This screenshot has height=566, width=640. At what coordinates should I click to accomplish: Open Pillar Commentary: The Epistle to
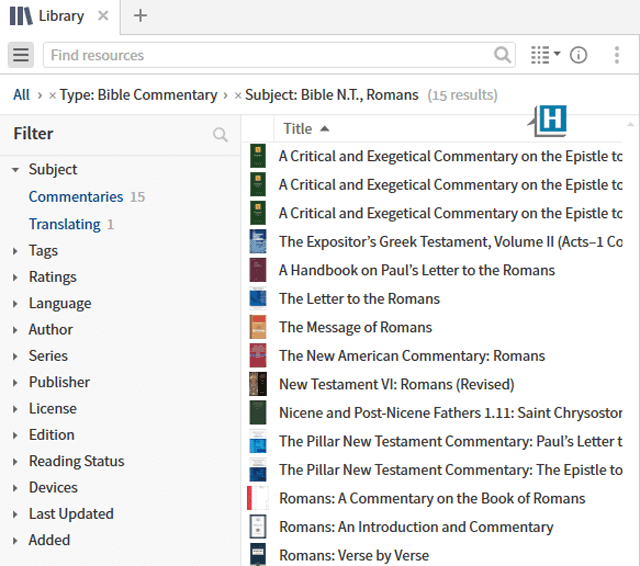(x=451, y=470)
